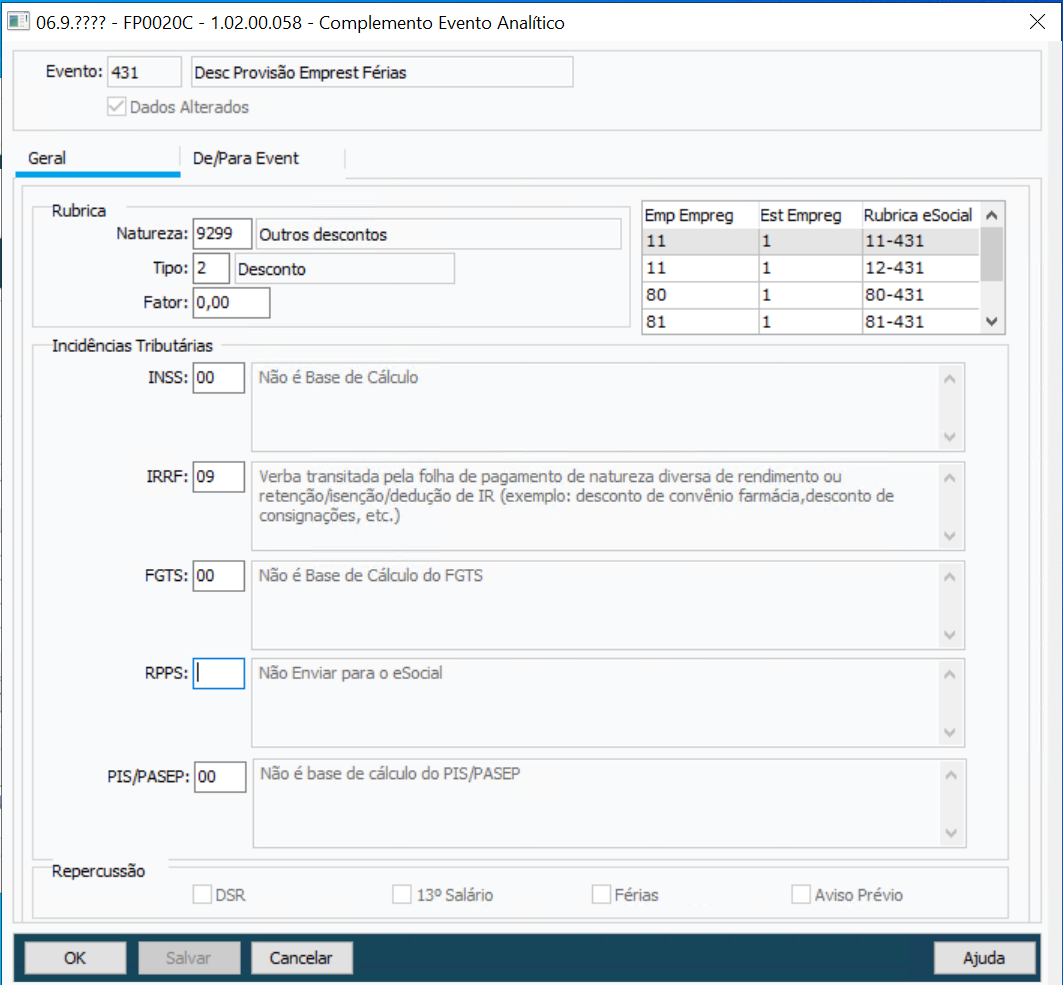Click down arrow of INSS description box
Screen dimensions: 1063x985
tap(950, 437)
